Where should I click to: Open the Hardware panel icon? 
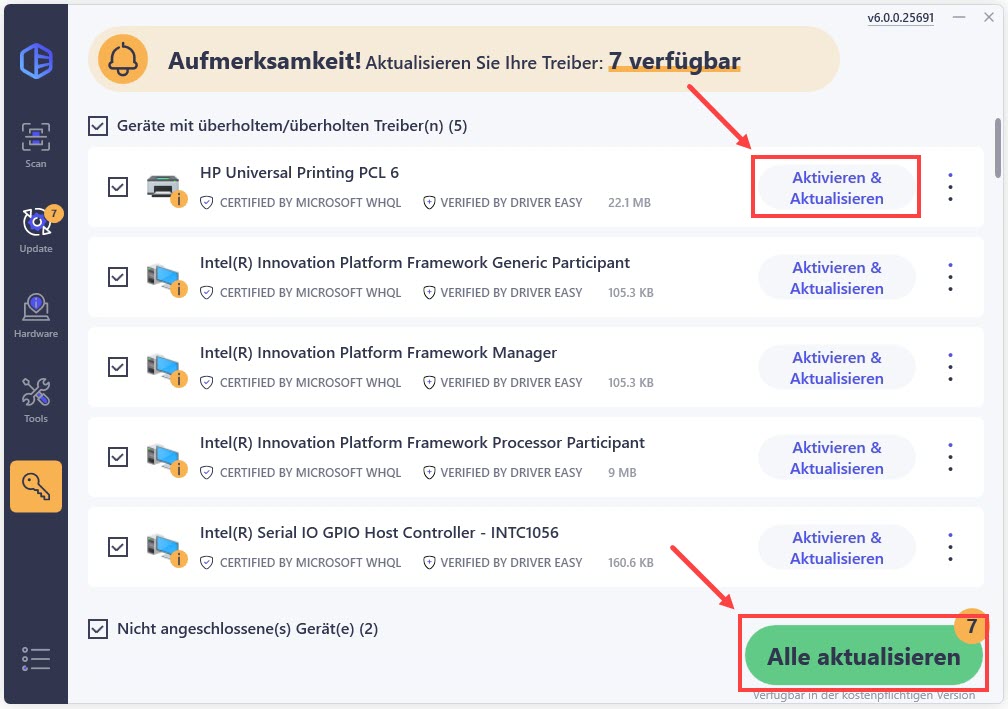click(x=35, y=305)
